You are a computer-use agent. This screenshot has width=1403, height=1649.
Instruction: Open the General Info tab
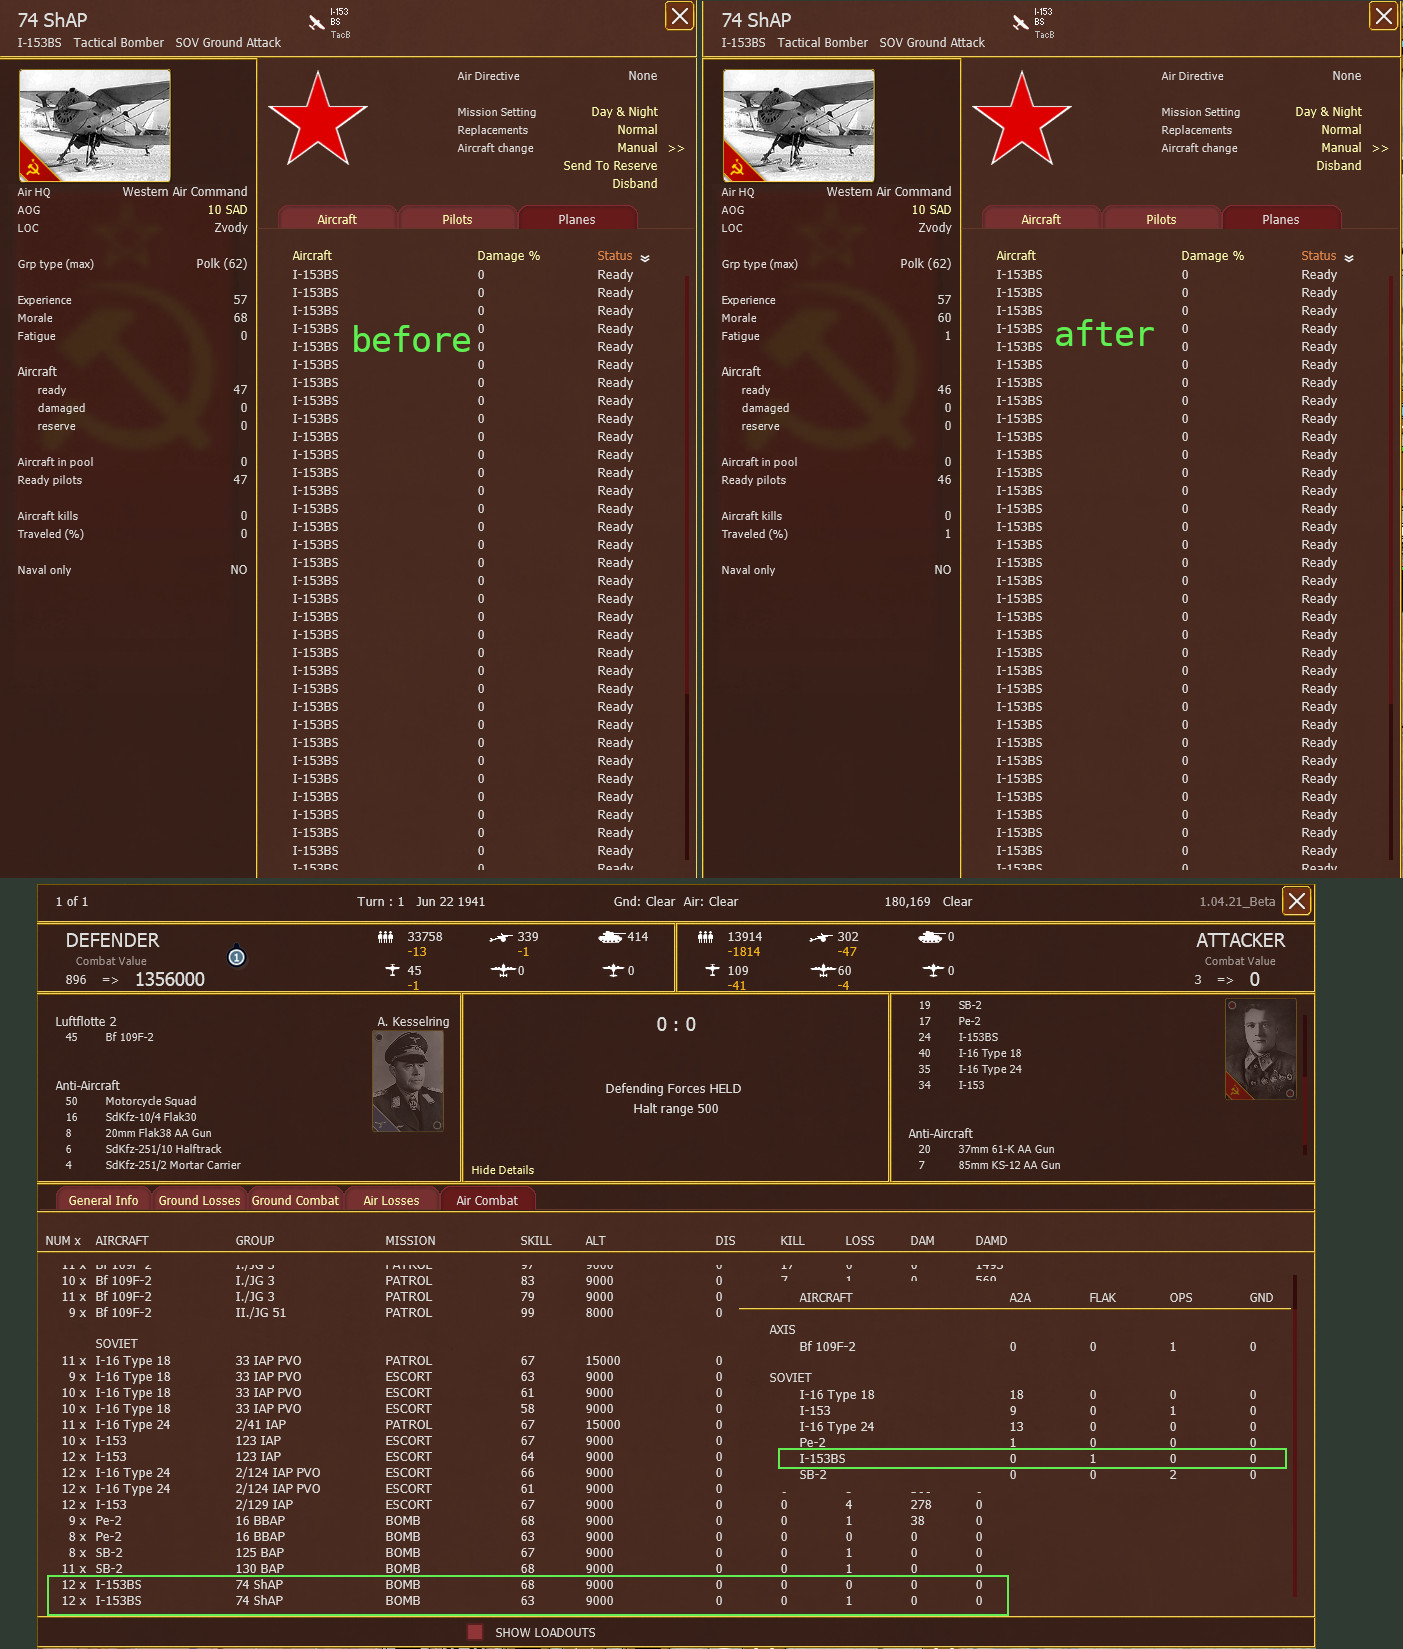point(103,1200)
